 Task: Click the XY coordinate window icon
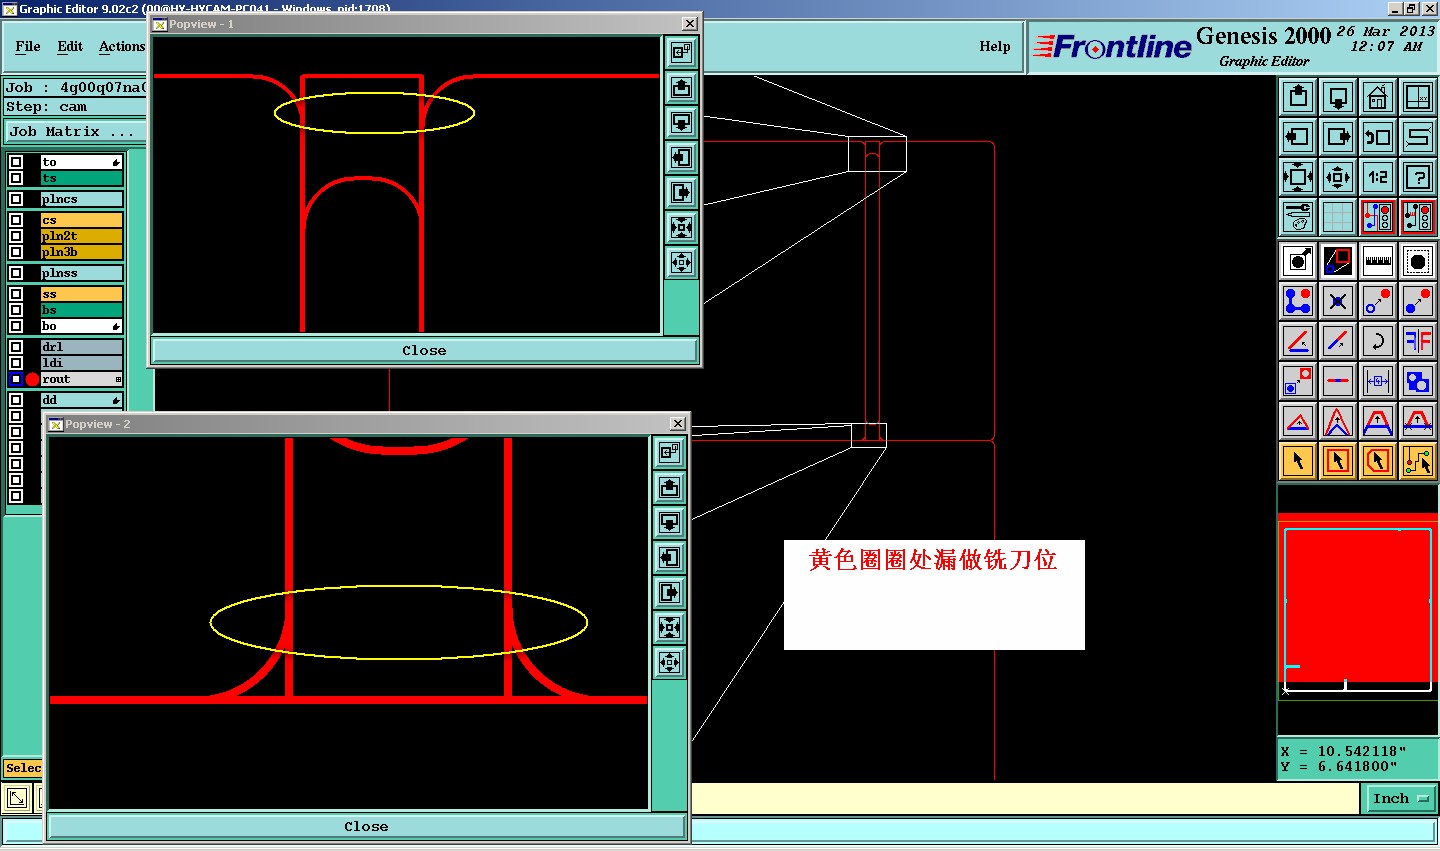1418,97
